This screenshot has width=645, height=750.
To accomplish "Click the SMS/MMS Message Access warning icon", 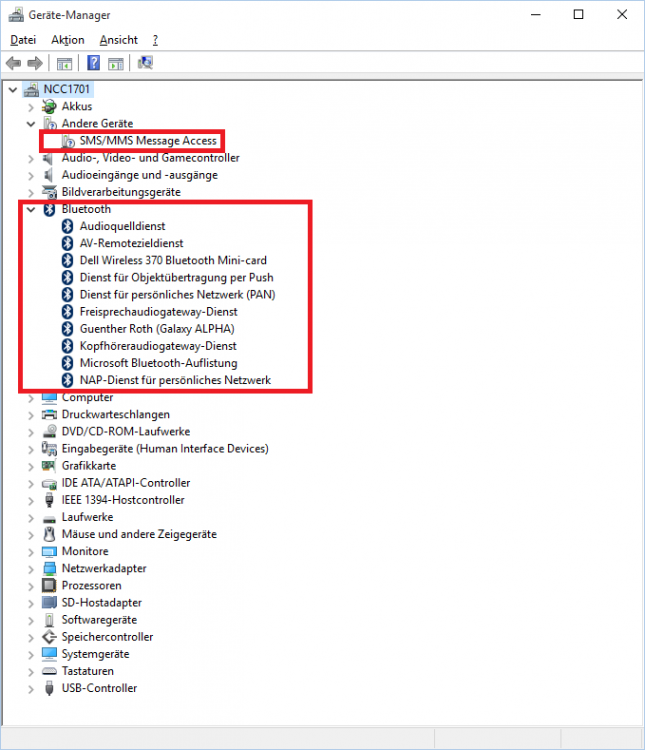I will pos(68,141).
